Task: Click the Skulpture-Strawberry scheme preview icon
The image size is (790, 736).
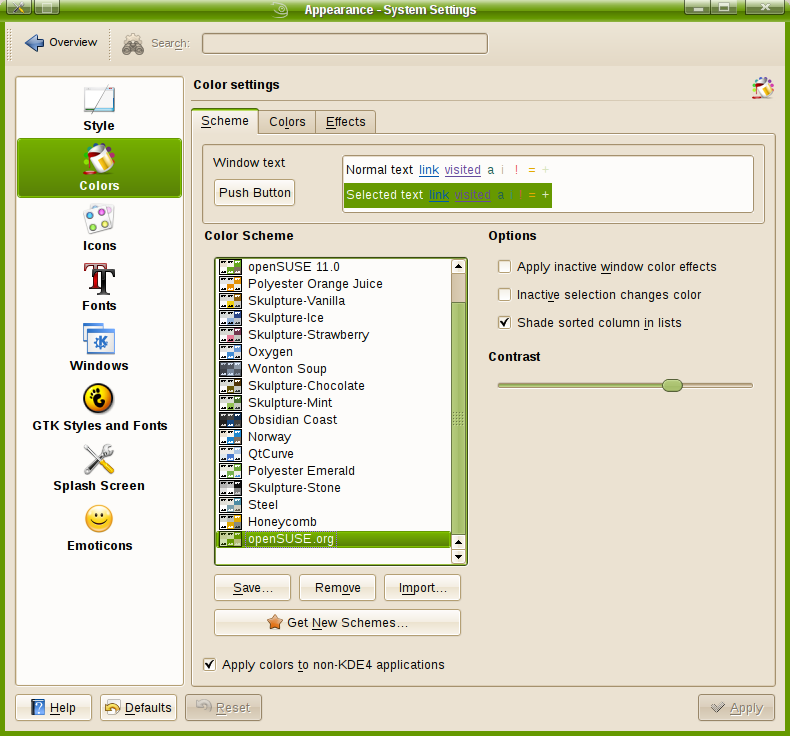Action: (230, 334)
